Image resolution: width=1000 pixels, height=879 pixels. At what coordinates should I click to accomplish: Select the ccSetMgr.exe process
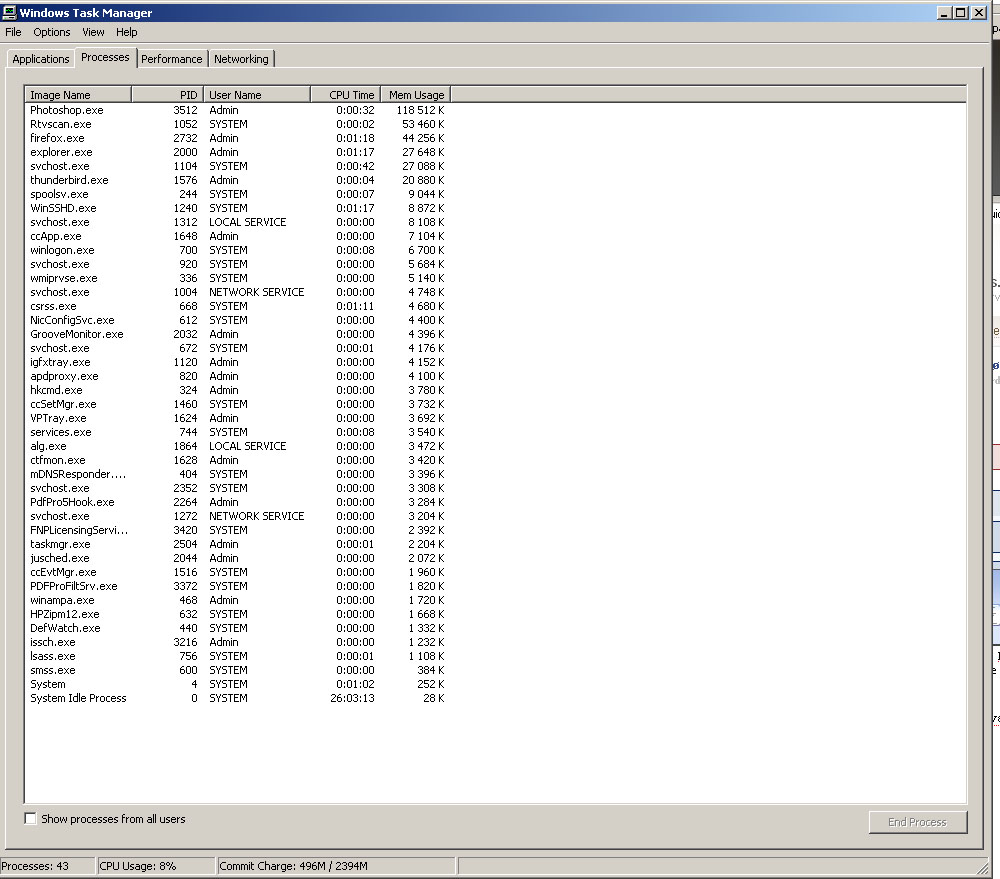(x=237, y=404)
